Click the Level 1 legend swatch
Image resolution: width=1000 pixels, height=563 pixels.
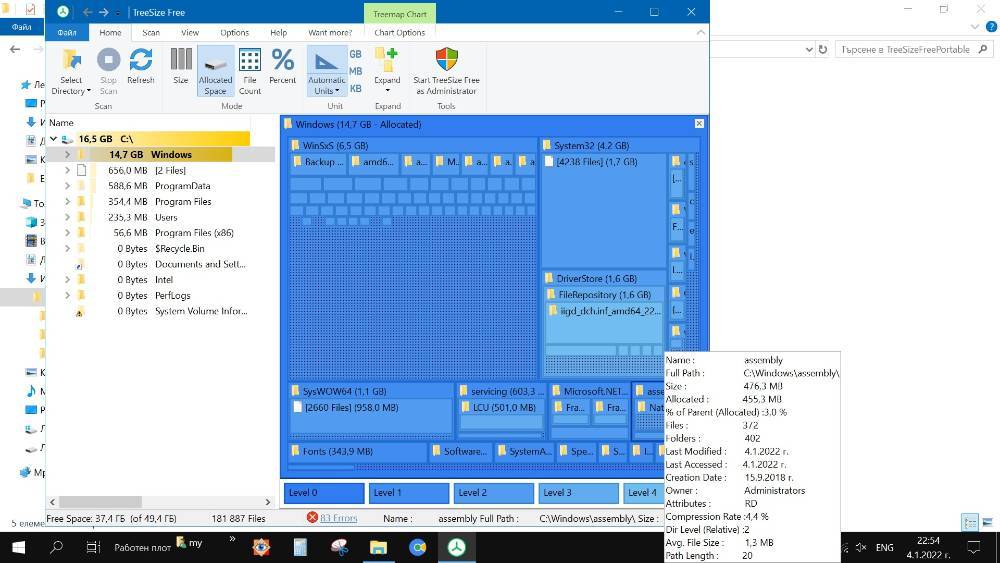click(409, 493)
